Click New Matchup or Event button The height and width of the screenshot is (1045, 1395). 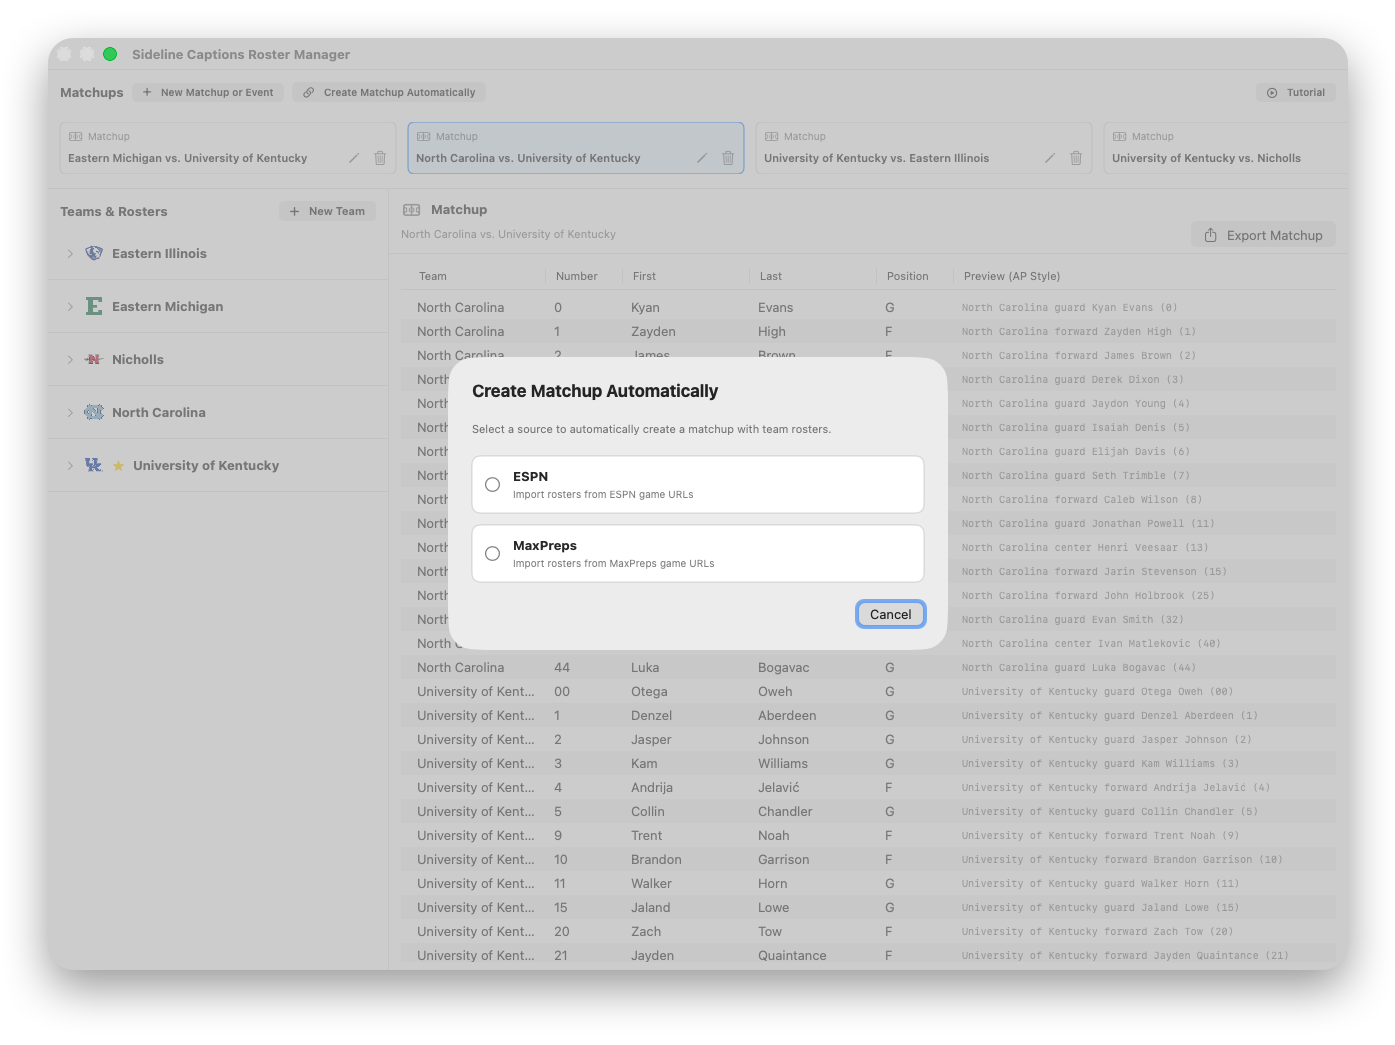coord(208,92)
